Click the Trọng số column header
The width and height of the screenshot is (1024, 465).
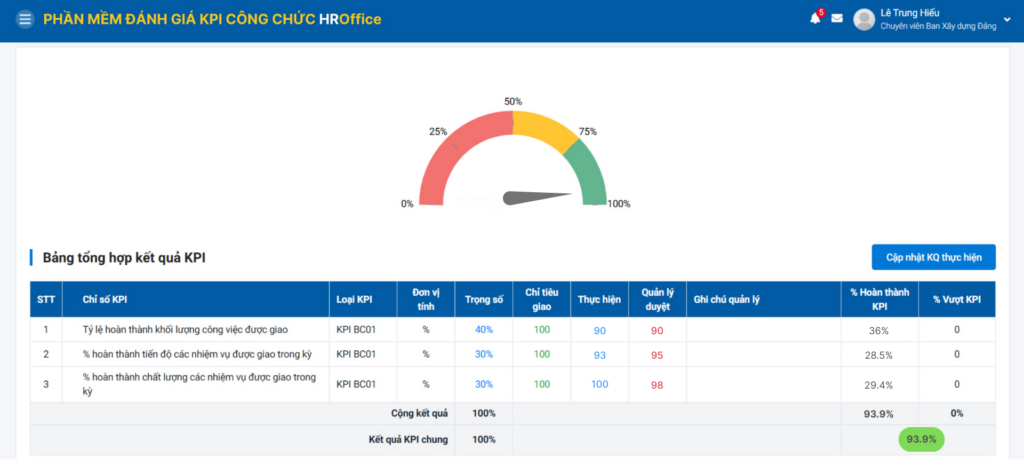pyautogui.click(x=484, y=298)
